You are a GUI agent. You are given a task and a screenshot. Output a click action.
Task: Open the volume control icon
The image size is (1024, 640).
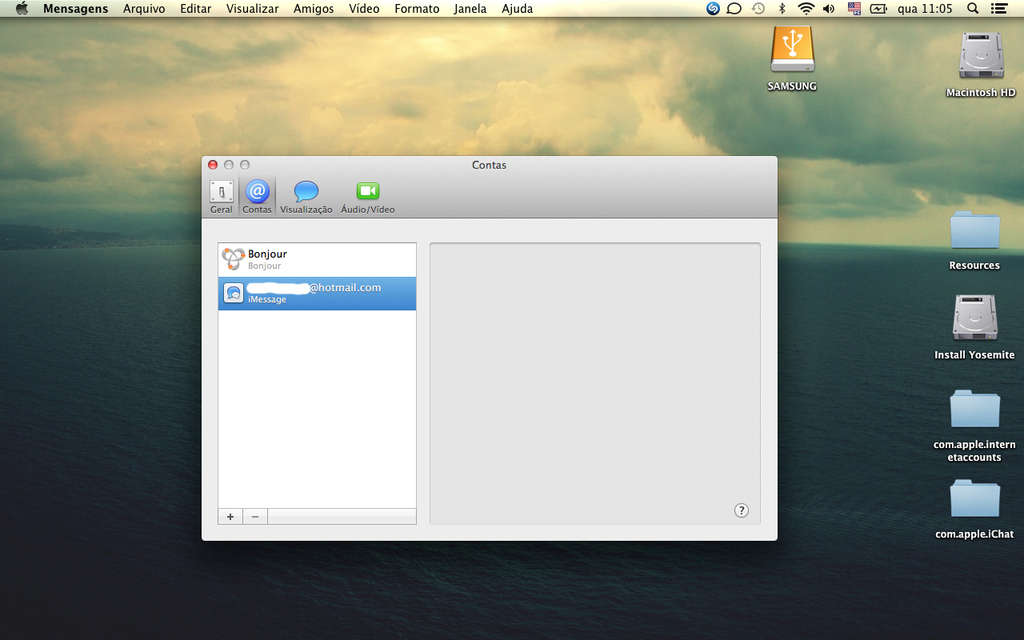click(829, 8)
